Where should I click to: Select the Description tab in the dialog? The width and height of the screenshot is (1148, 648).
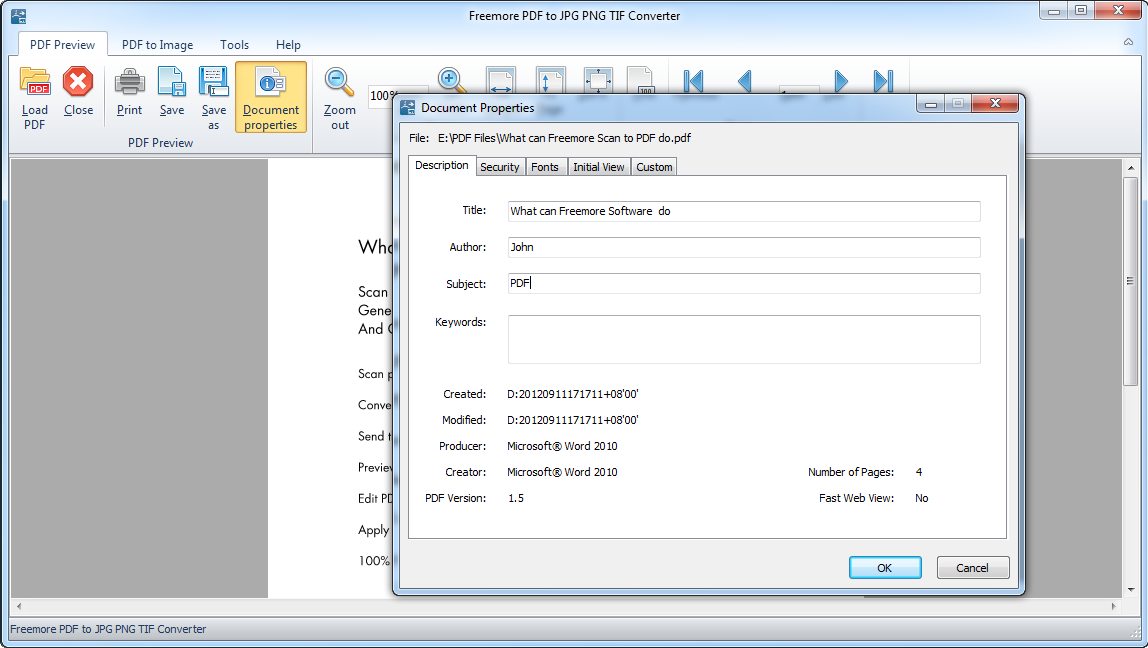click(441, 165)
